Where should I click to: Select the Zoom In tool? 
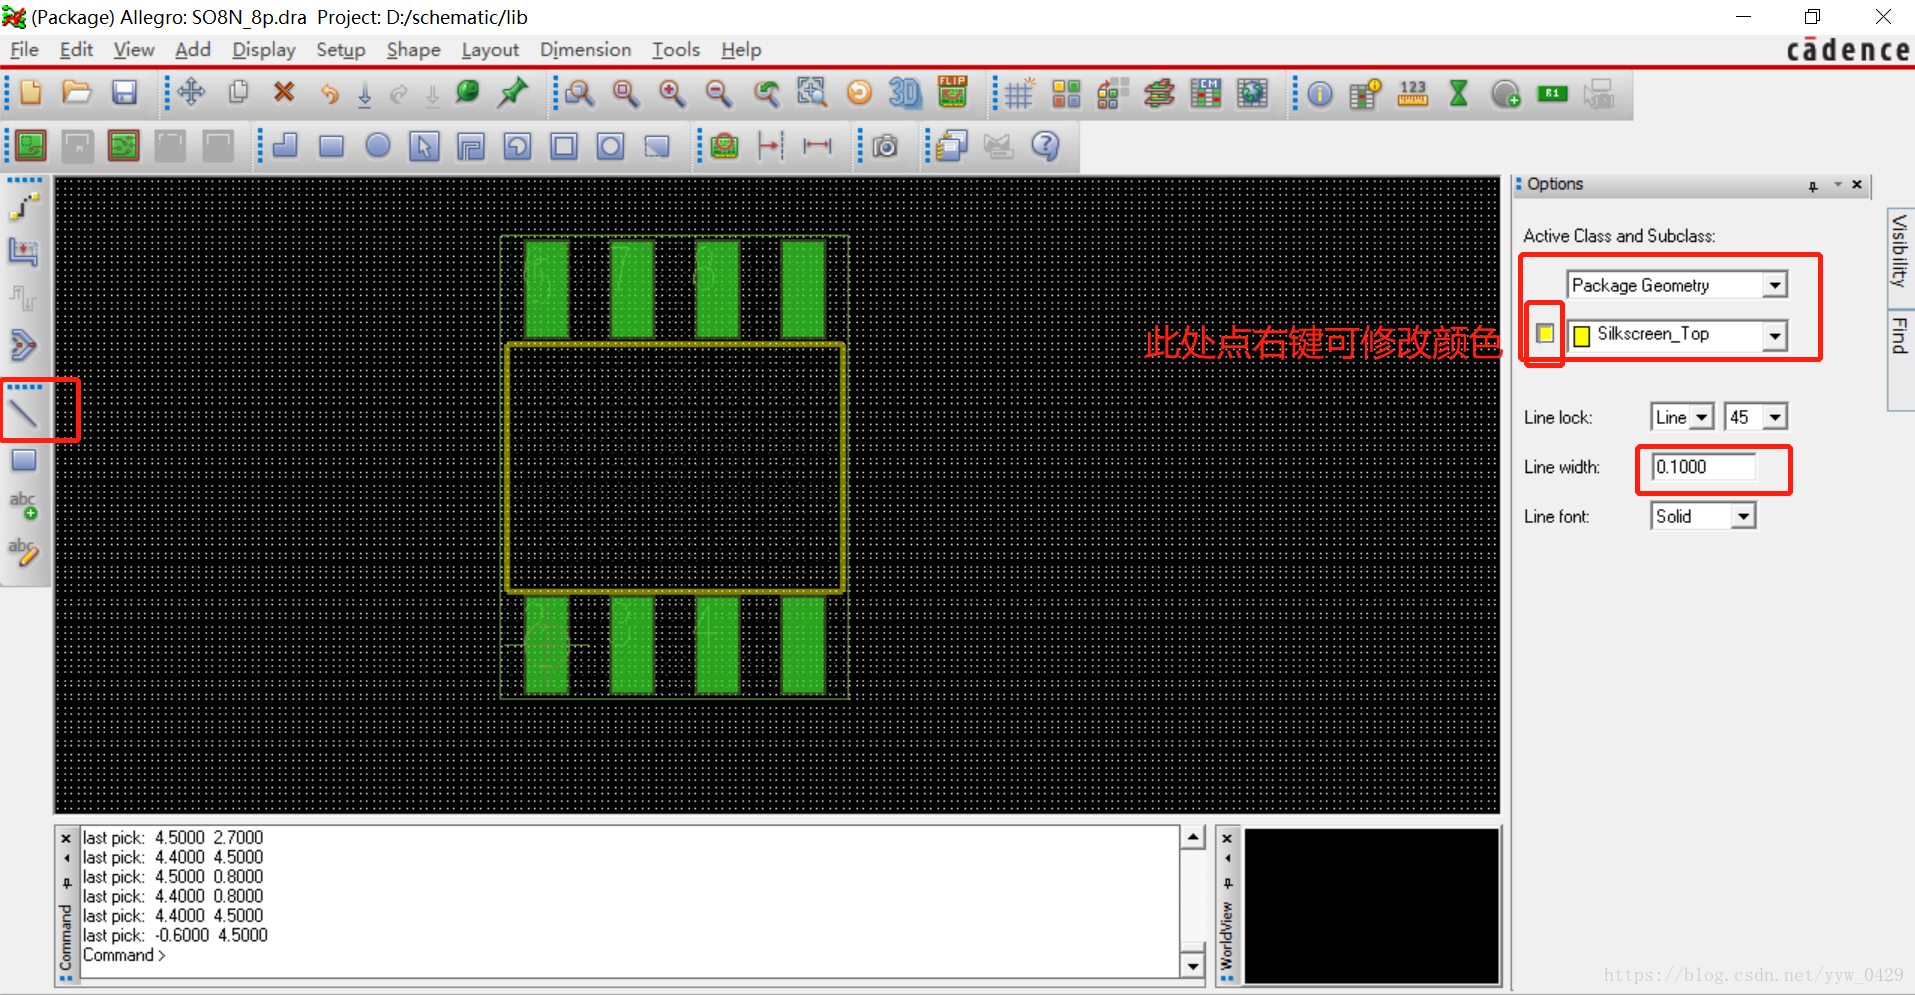pos(672,93)
